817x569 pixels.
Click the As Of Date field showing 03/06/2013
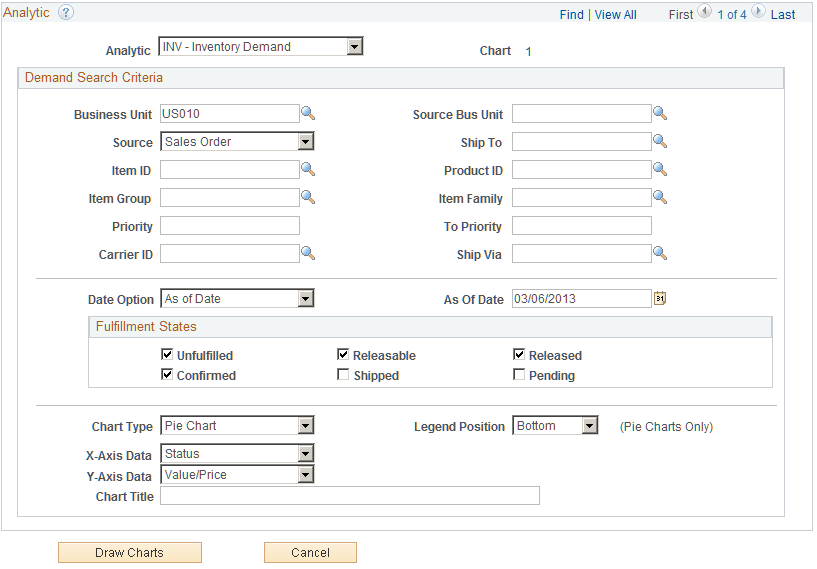coord(581,299)
